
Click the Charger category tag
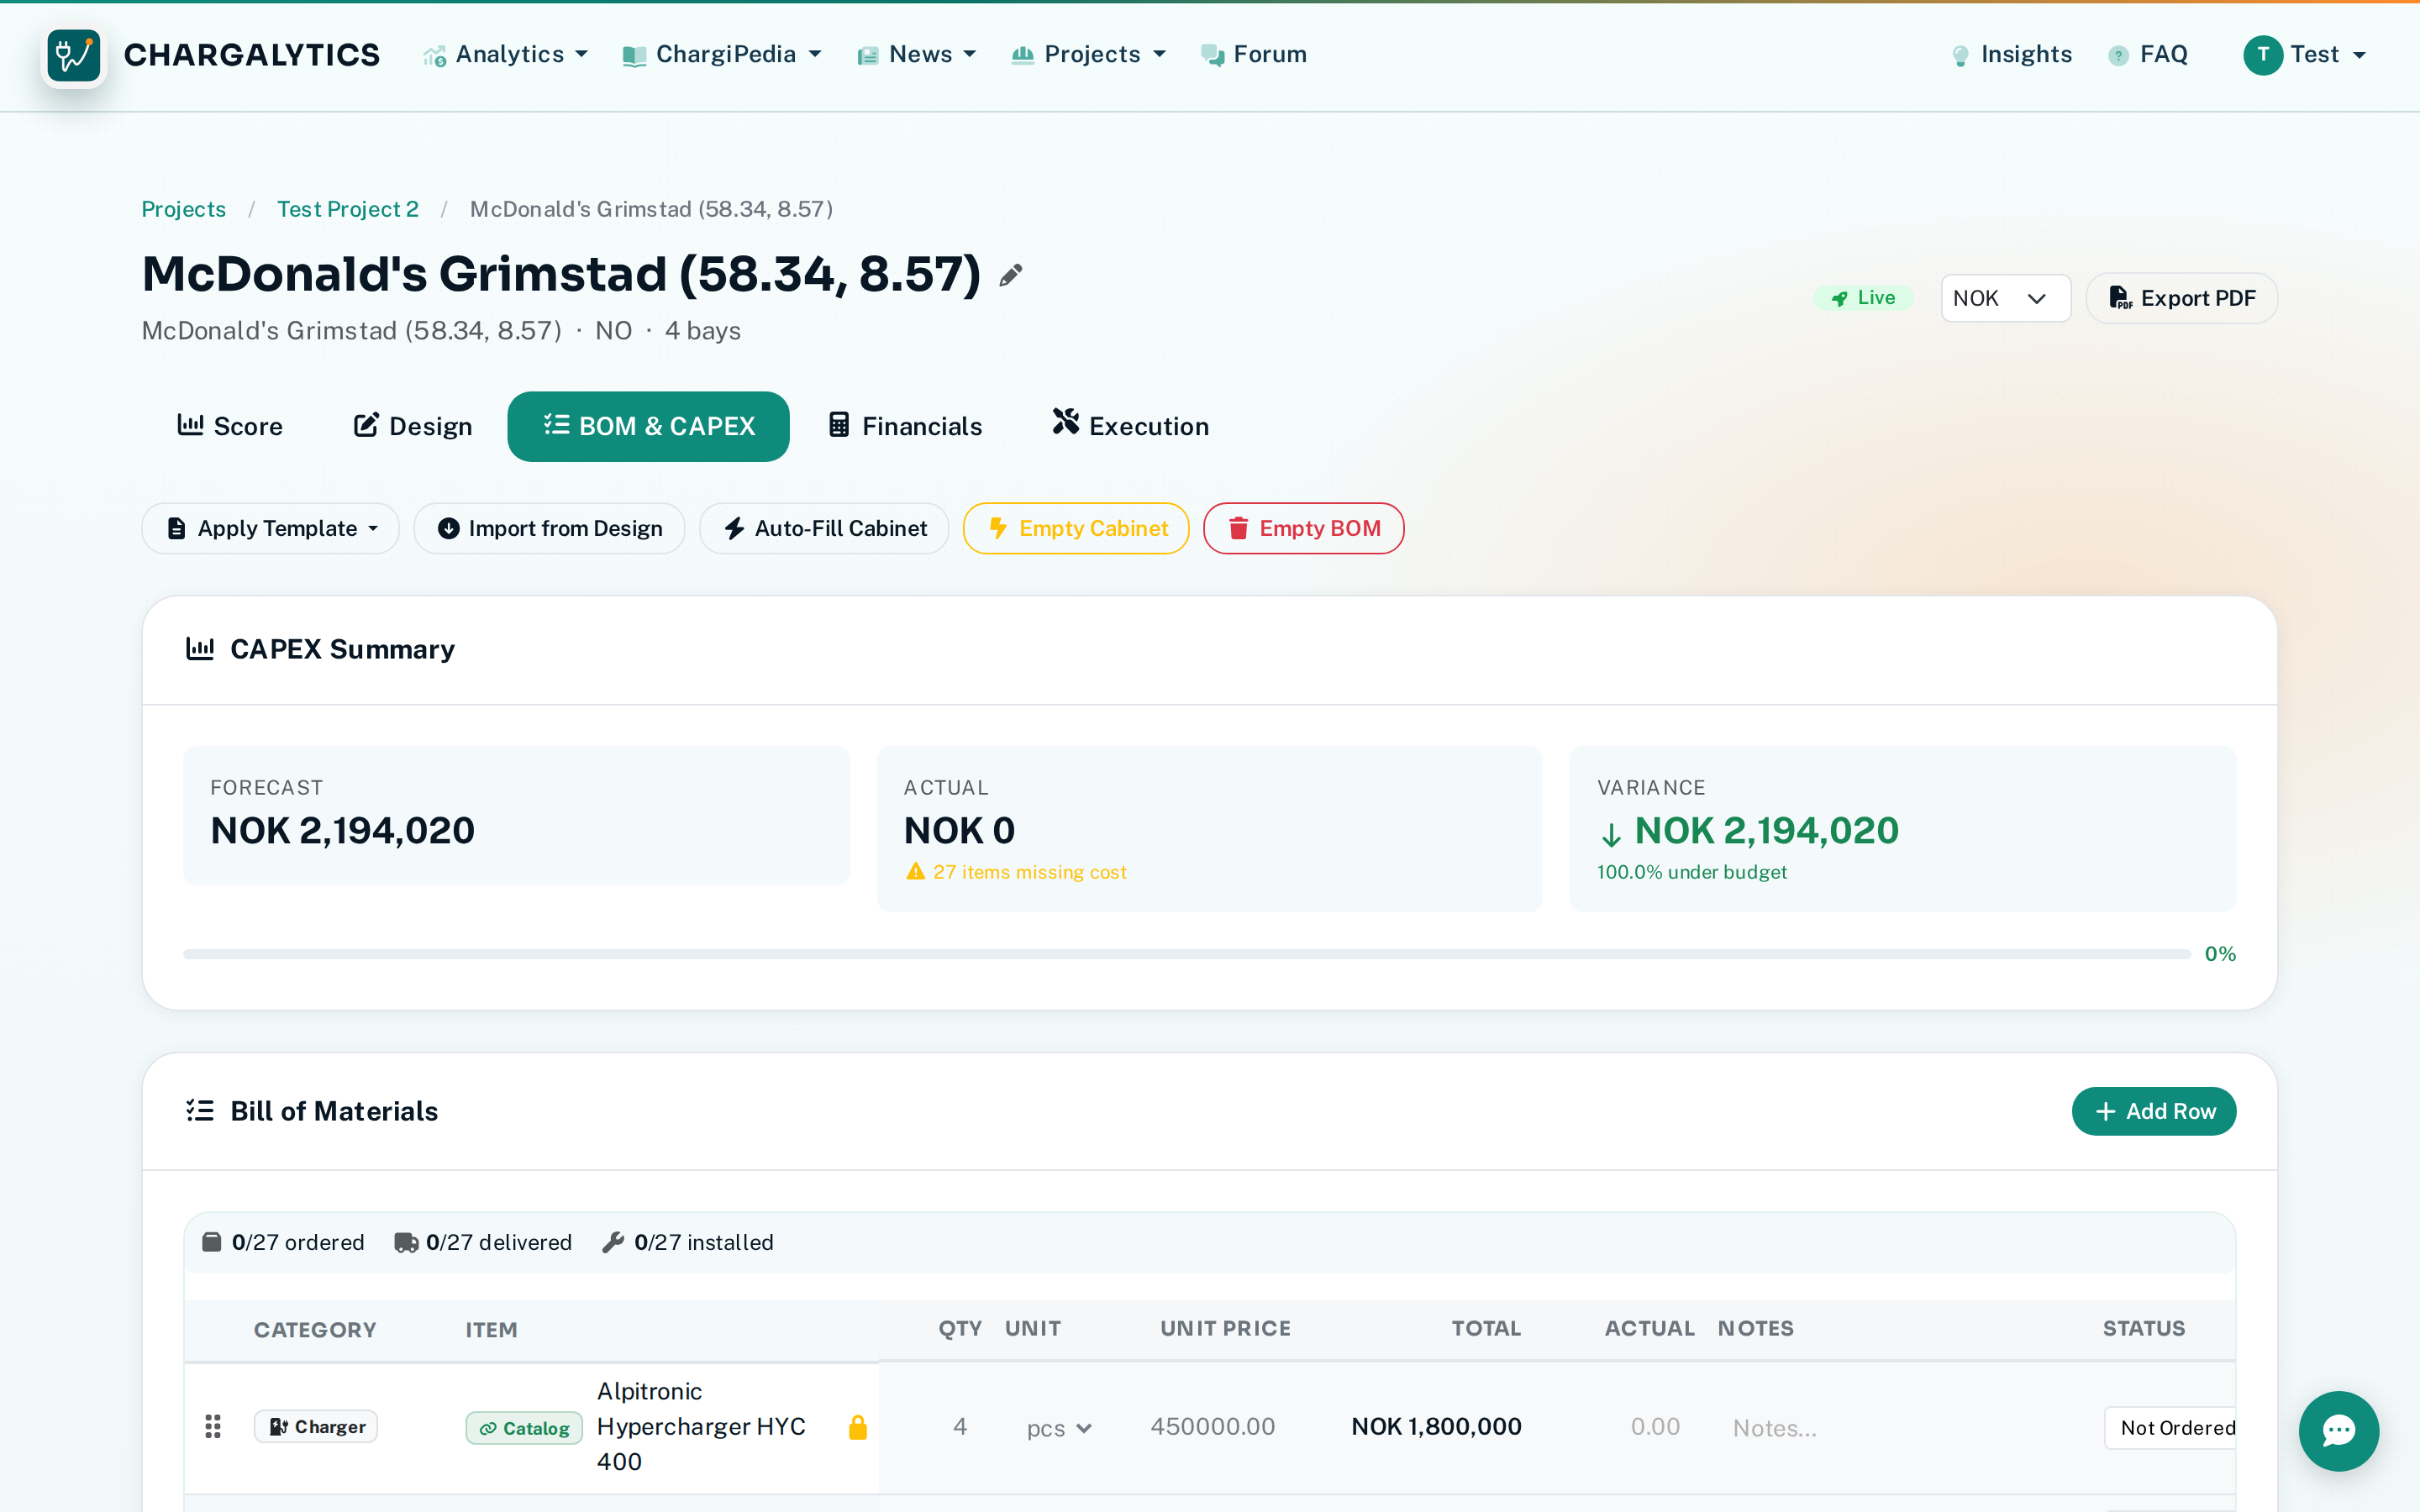316,1427
